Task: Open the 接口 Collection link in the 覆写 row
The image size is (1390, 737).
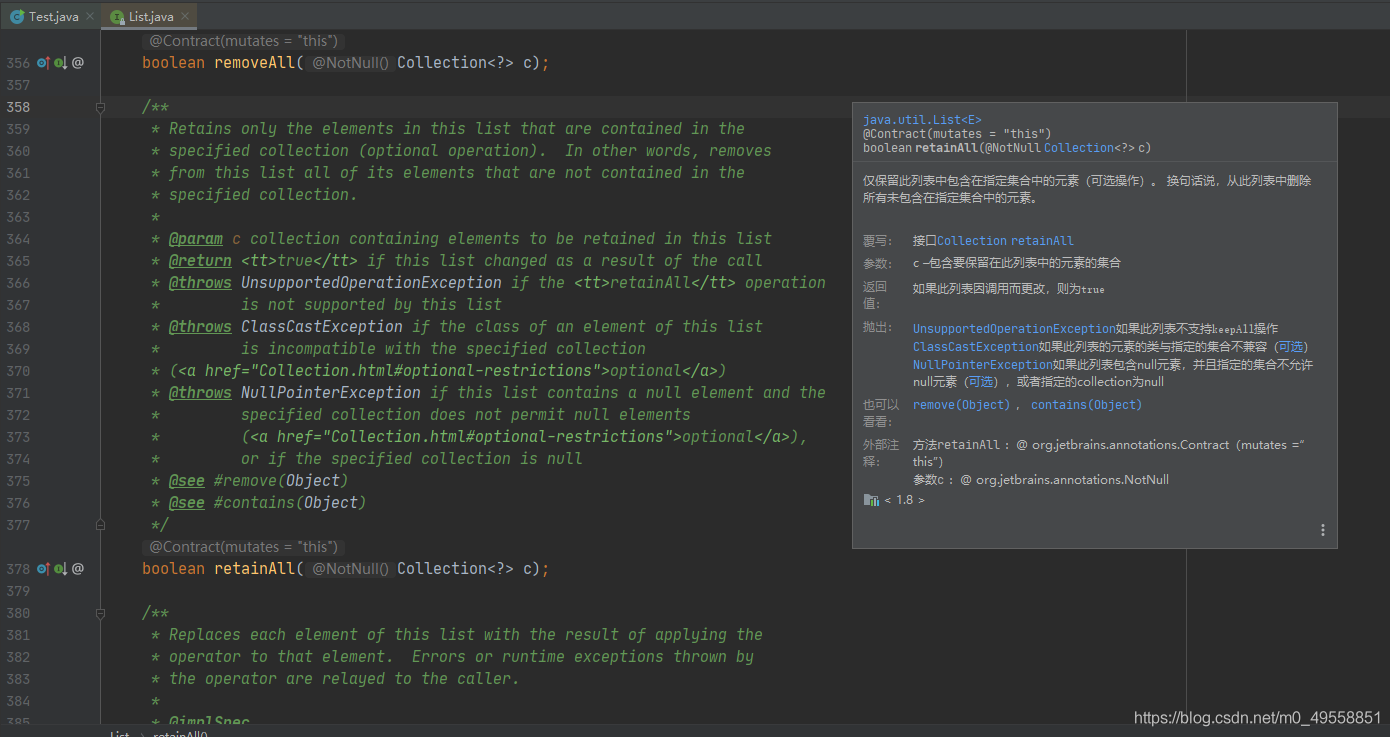Action: click(972, 241)
